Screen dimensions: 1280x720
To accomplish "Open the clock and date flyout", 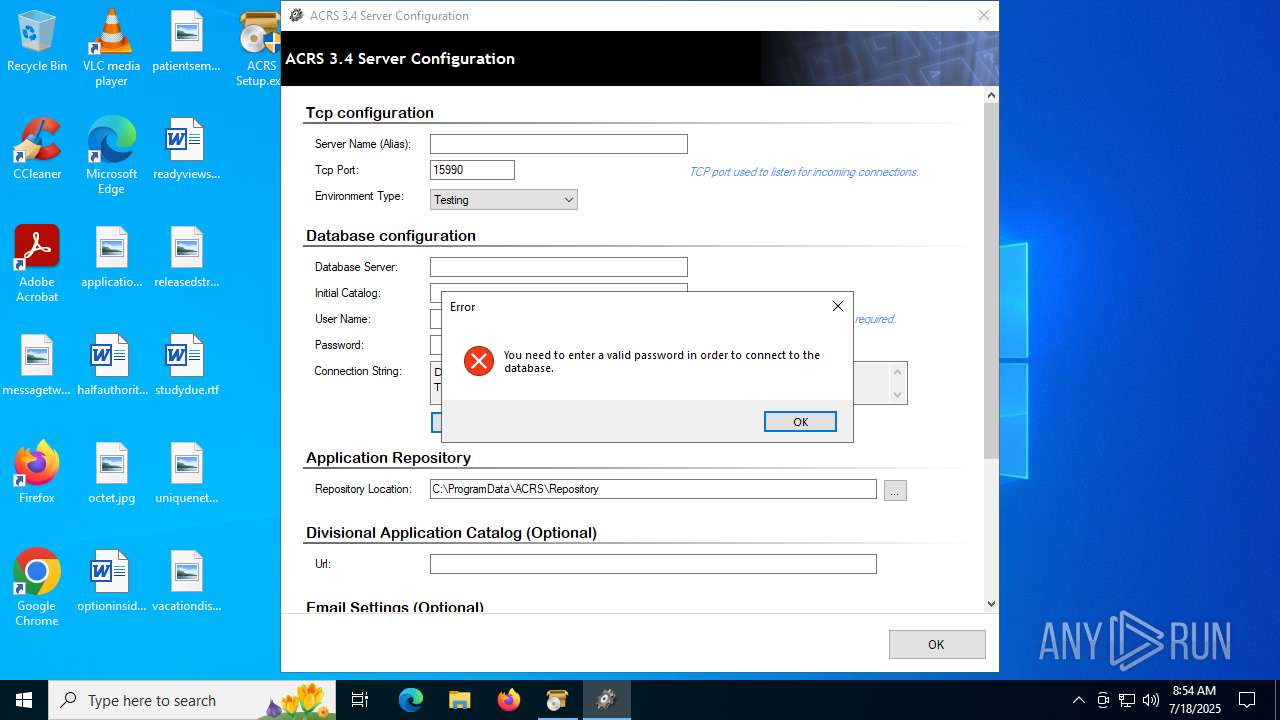I will (1194, 700).
